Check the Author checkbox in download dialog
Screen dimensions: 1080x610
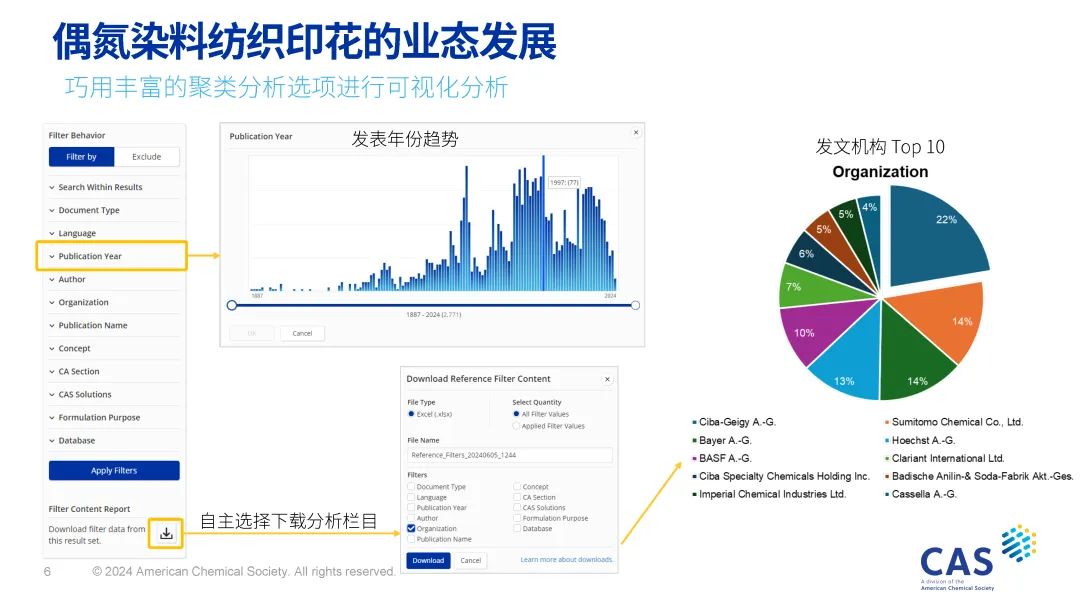(x=411, y=518)
